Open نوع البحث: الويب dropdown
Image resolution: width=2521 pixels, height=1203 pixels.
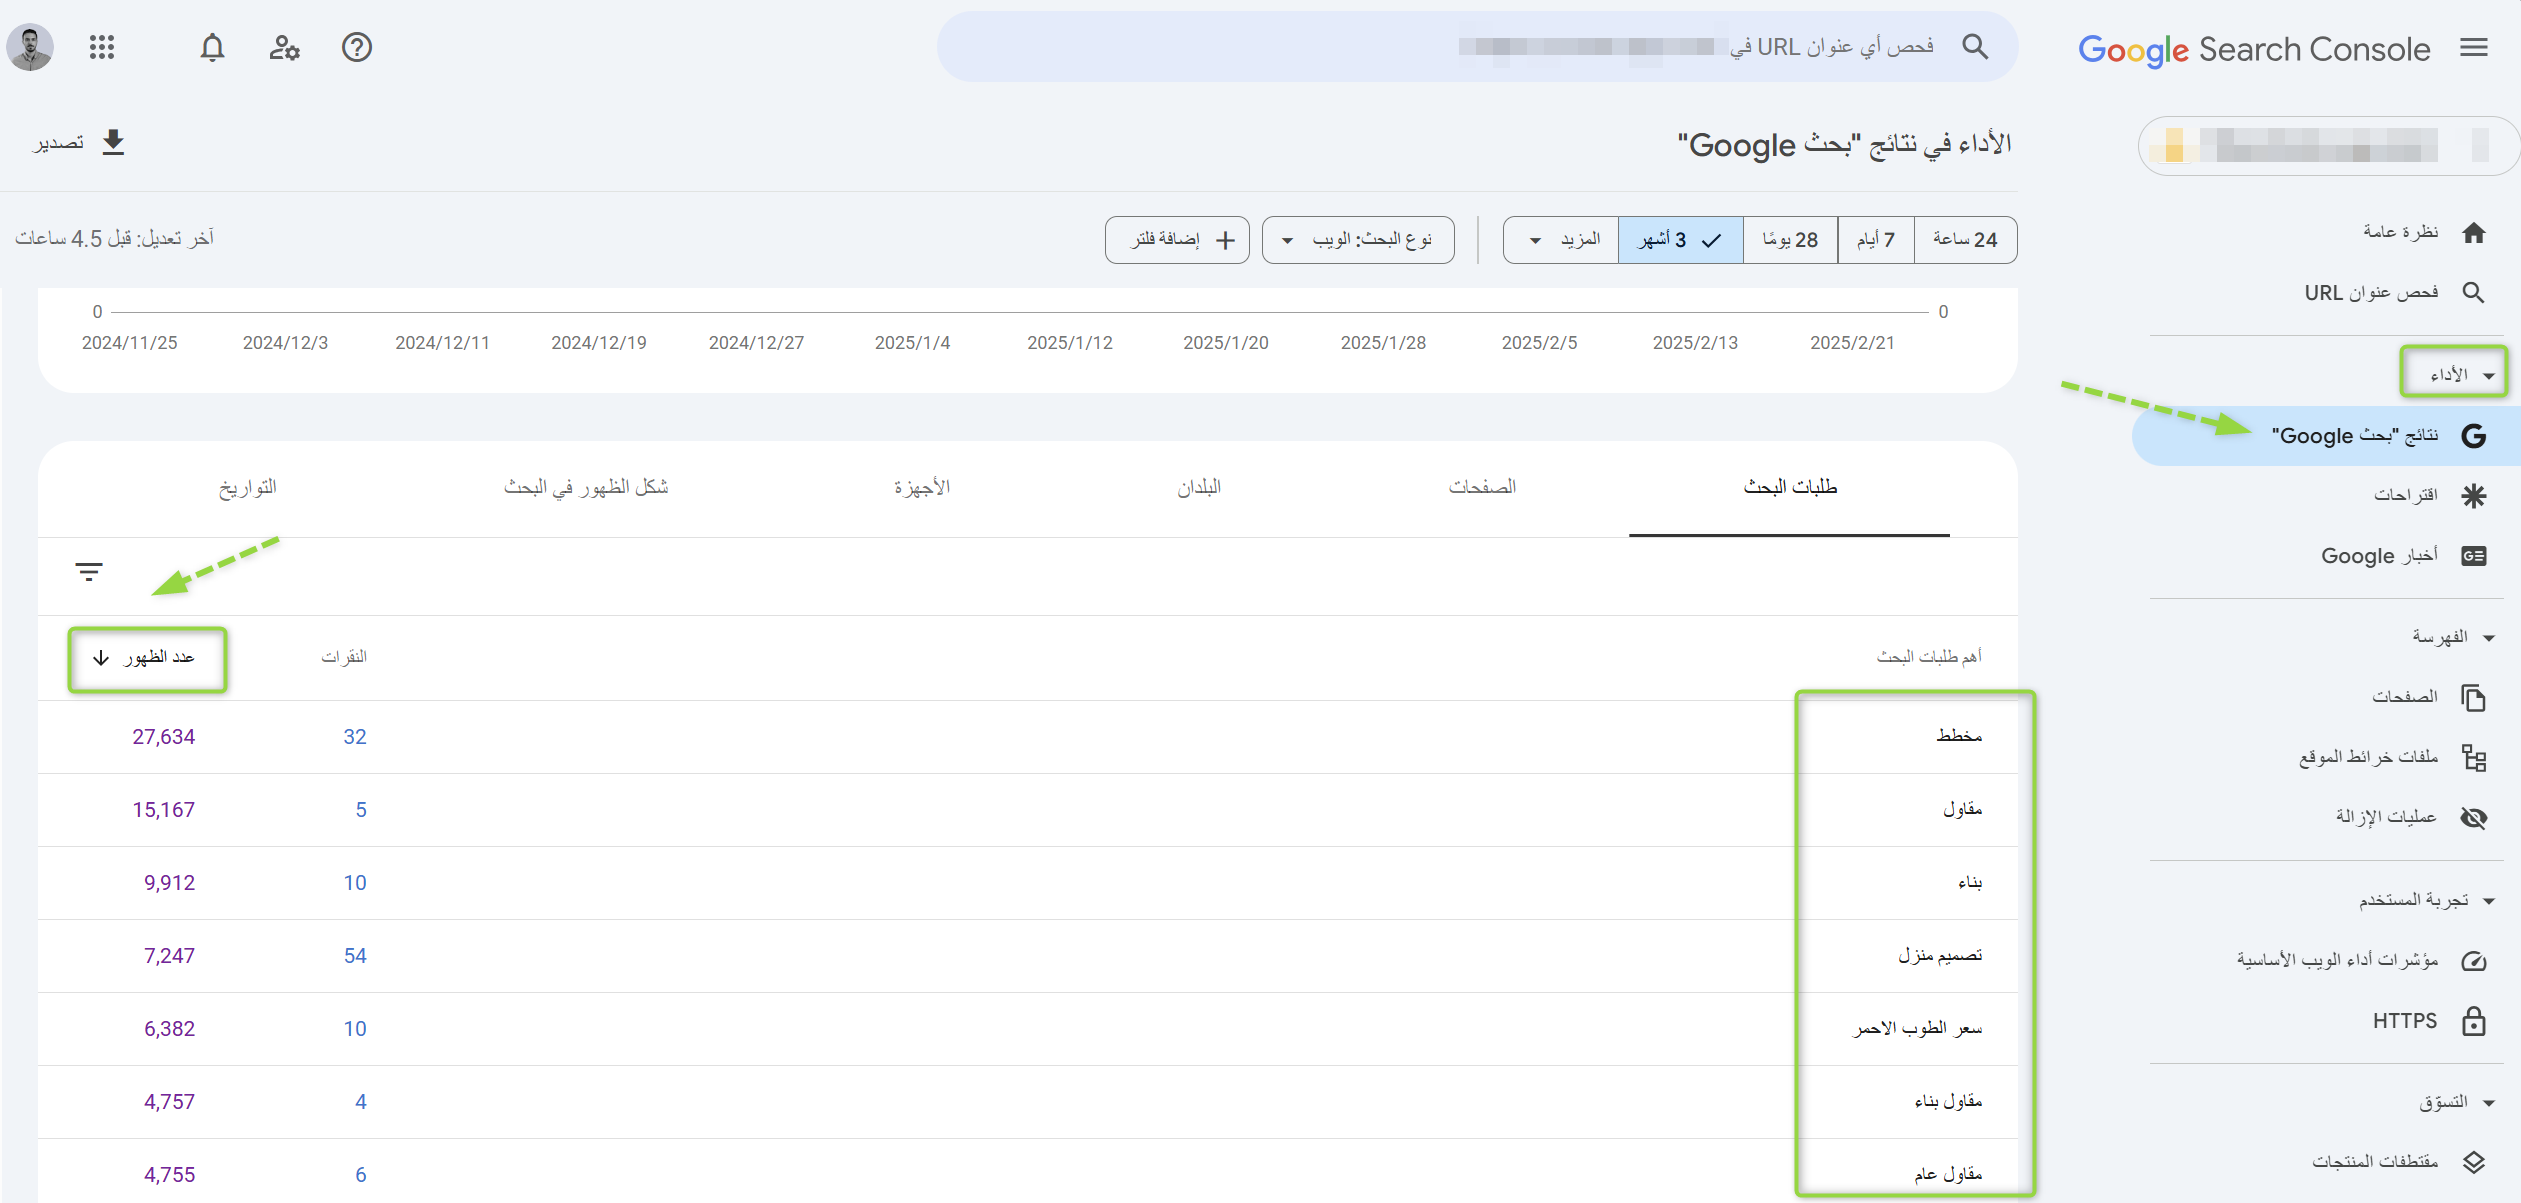point(1357,239)
